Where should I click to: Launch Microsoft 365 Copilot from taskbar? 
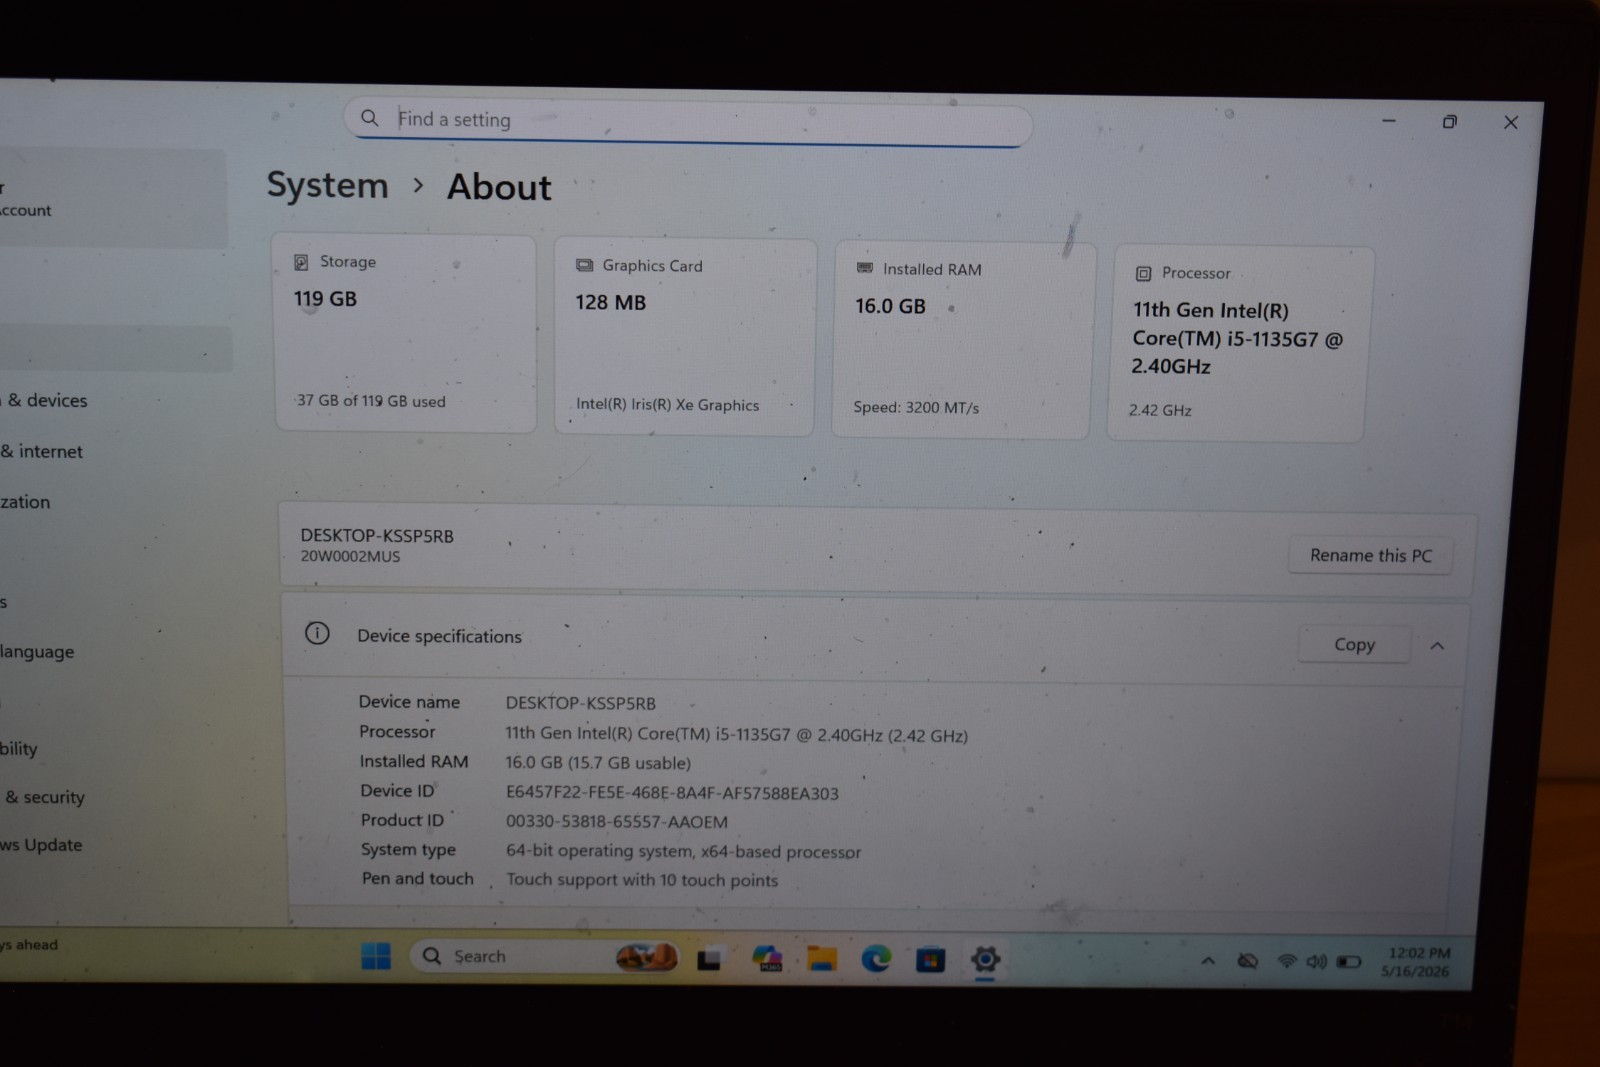click(x=767, y=959)
